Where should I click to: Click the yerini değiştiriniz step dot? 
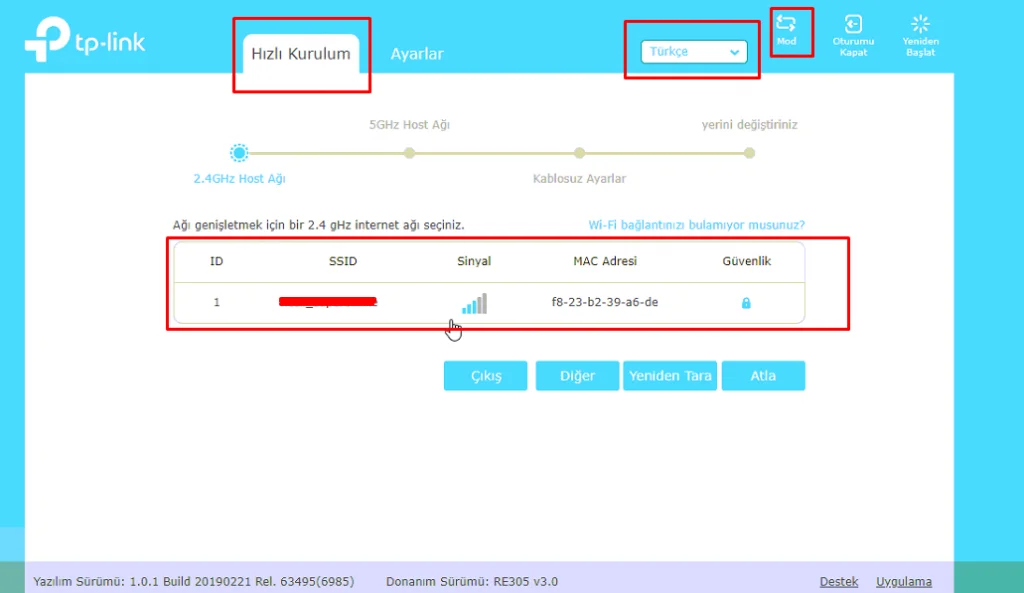pyautogui.click(x=749, y=153)
